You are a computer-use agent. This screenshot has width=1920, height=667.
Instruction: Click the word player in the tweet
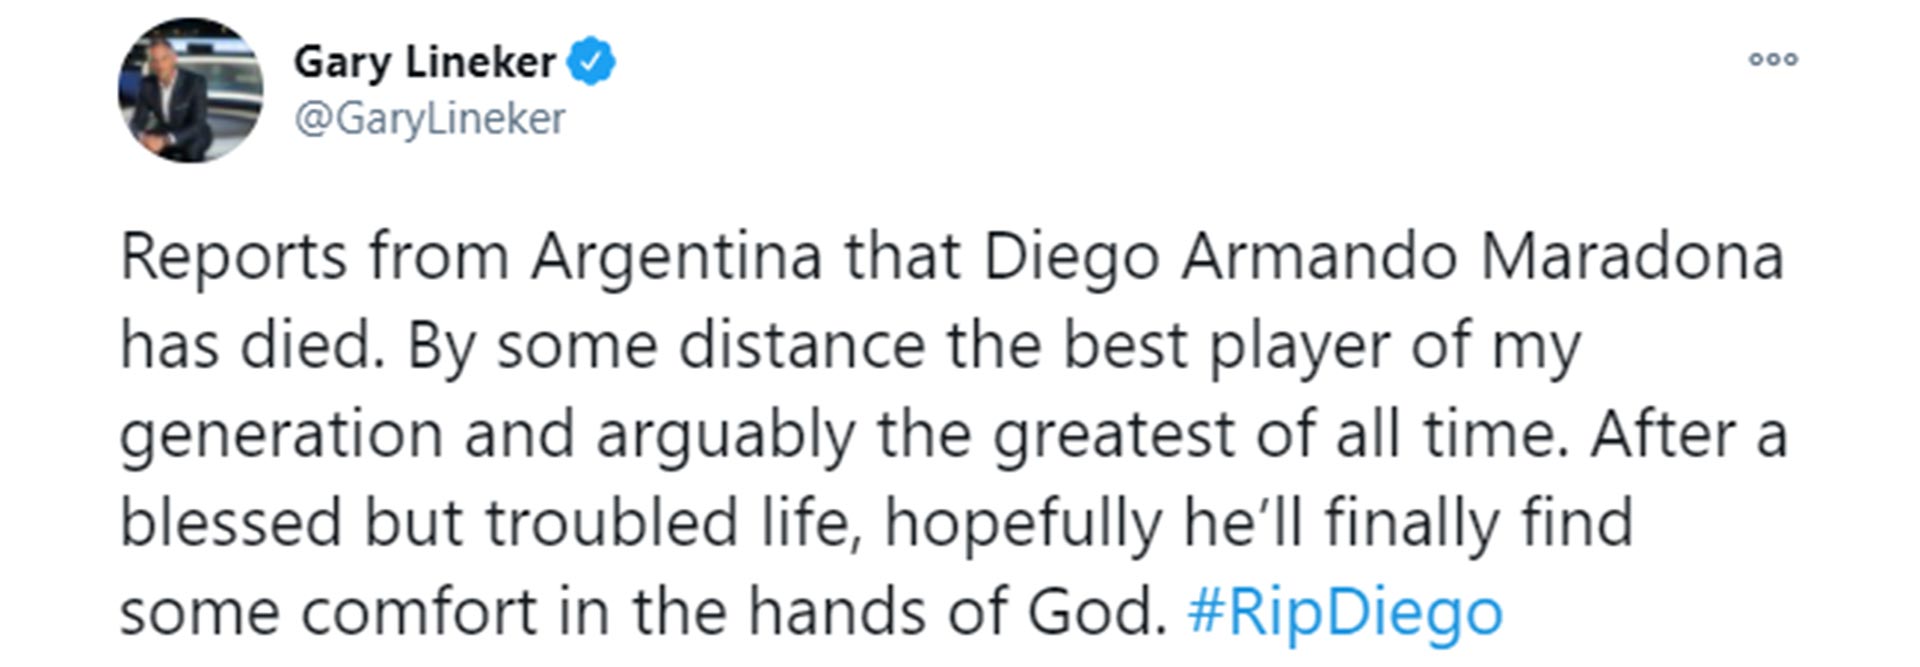[1299, 348]
